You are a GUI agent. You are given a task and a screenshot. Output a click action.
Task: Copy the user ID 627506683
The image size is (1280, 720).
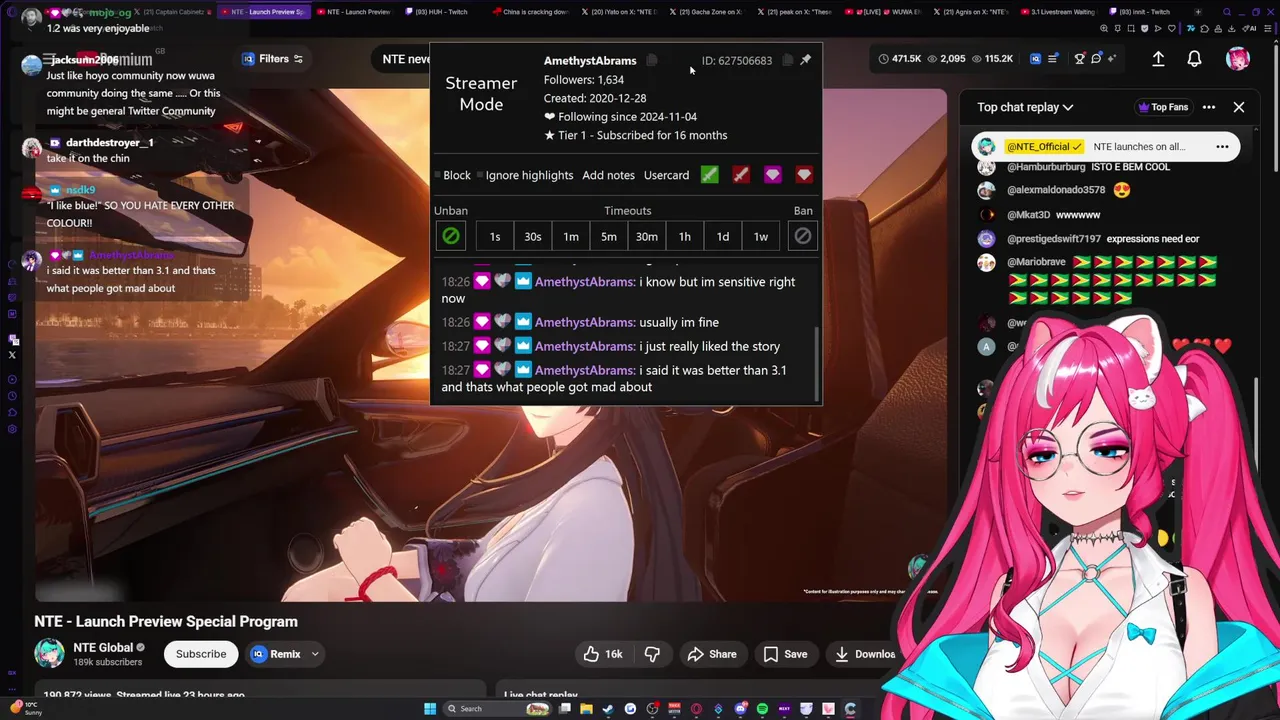(x=787, y=60)
